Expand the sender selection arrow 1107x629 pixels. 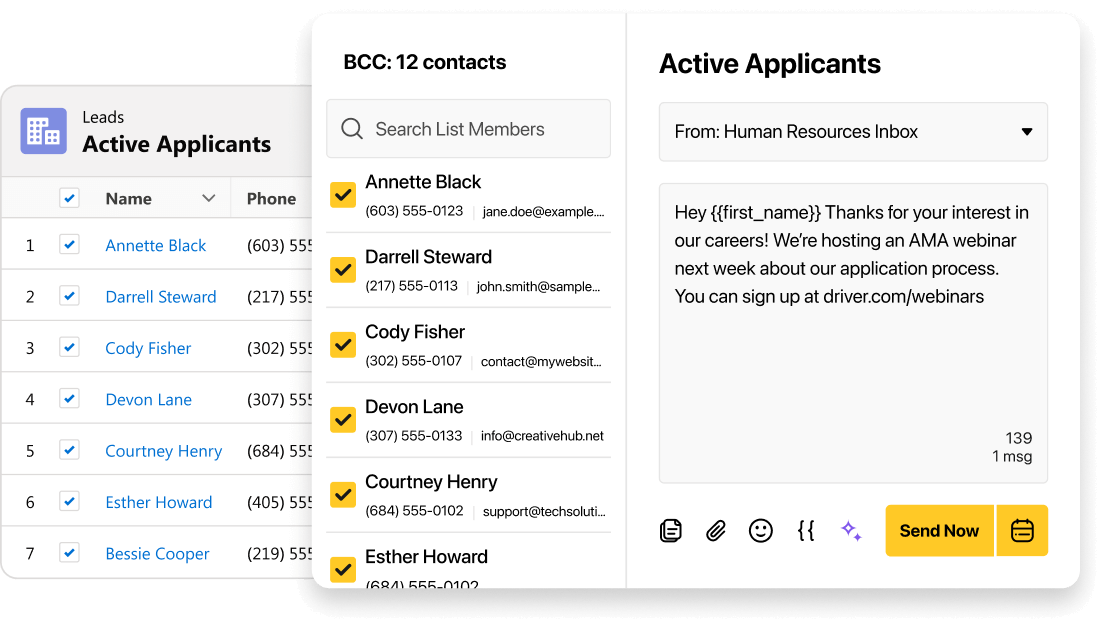[1028, 131]
